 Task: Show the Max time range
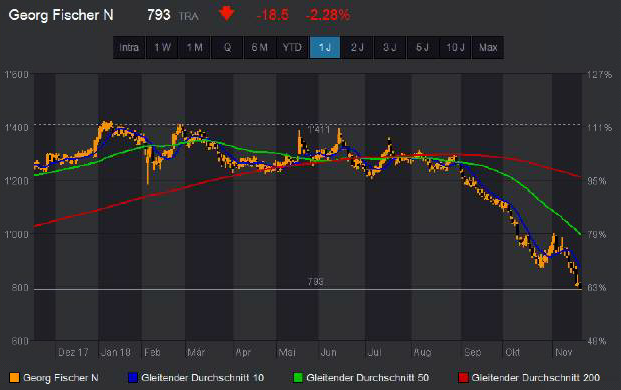[x=488, y=48]
